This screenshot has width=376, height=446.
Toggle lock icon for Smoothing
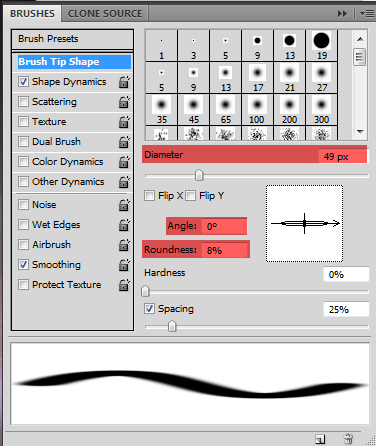[x=124, y=265]
